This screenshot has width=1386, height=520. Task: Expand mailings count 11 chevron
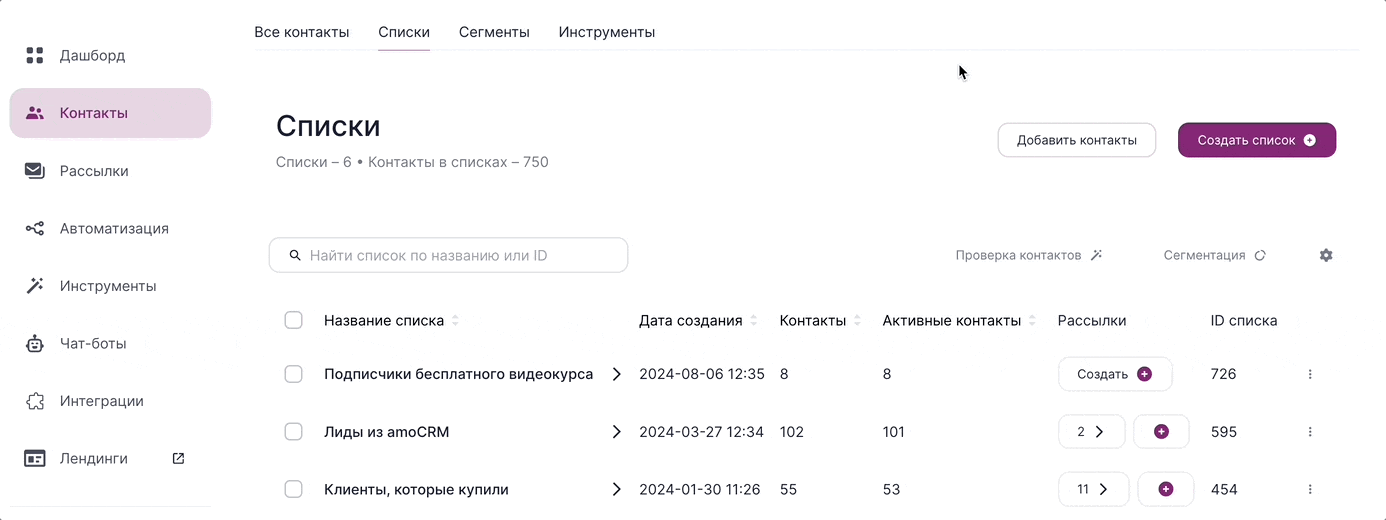1103,490
